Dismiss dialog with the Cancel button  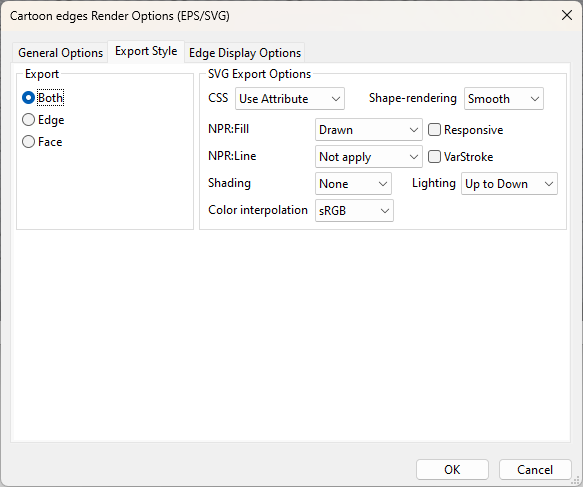tap(535, 470)
